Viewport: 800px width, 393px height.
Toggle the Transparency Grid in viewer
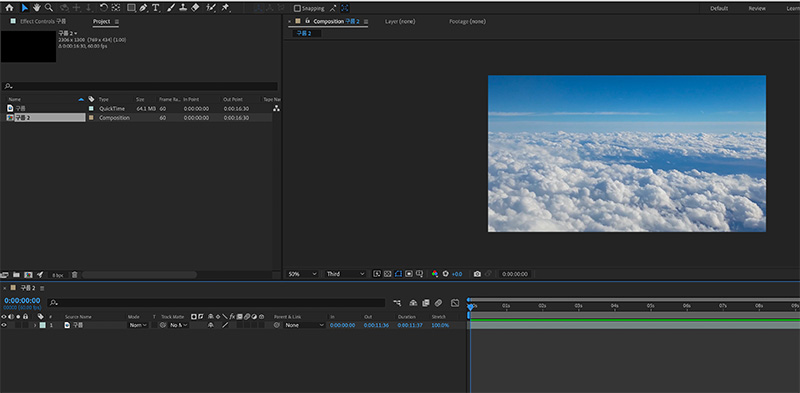point(388,274)
